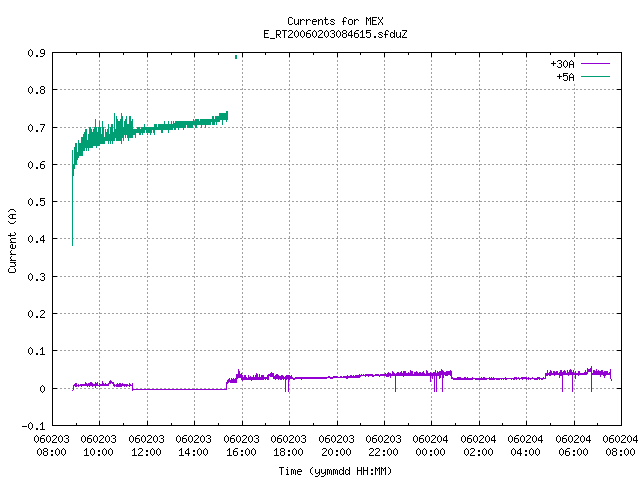Click the 0.7 y-axis tick label
The height and width of the screenshot is (480, 640).
[x=36, y=128]
